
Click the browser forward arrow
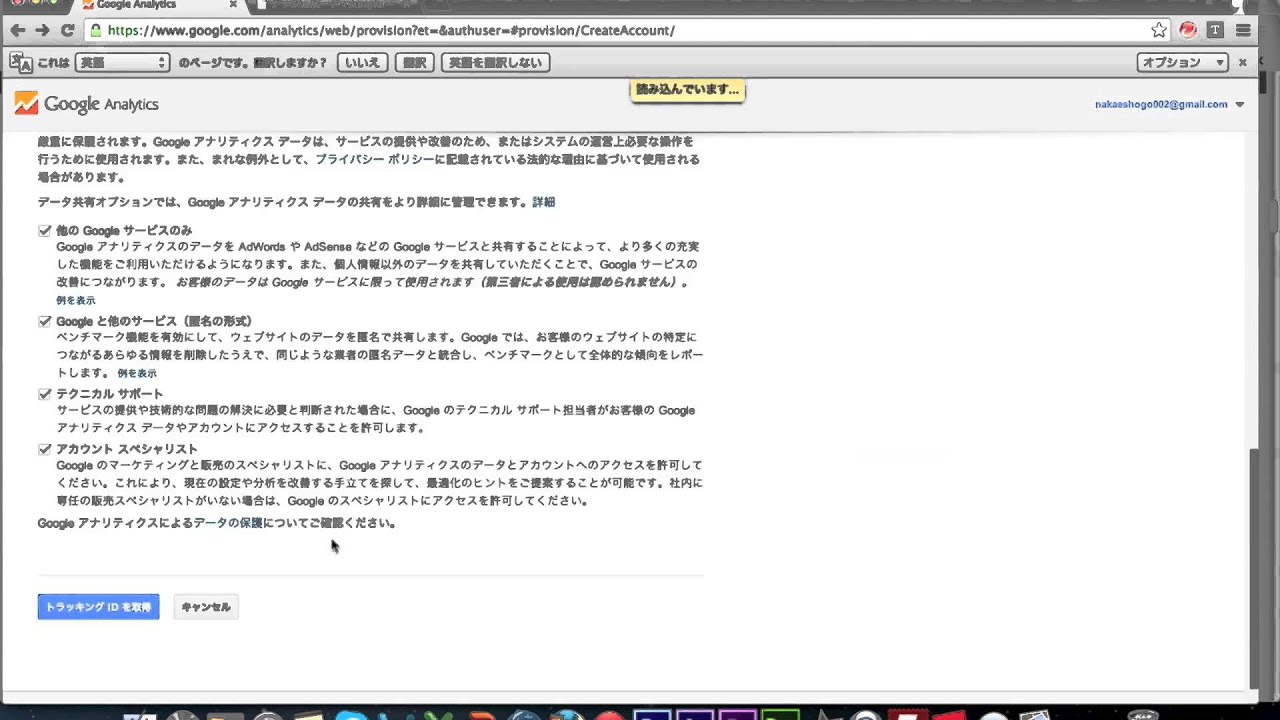(42, 31)
